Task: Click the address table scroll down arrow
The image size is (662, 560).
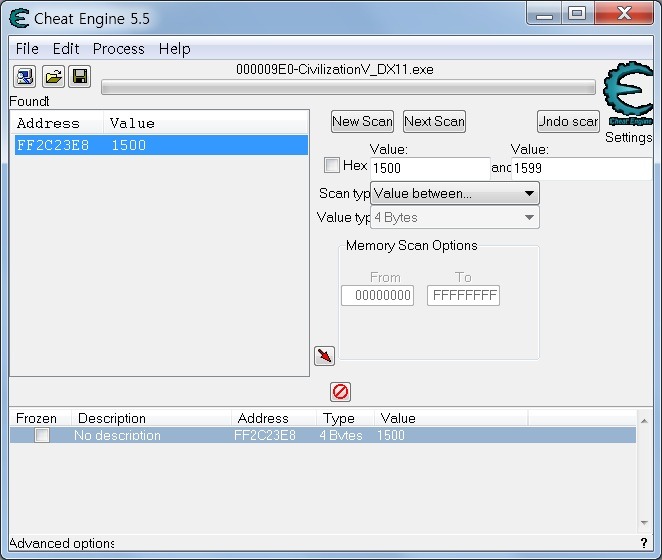Action: point(644,523)
